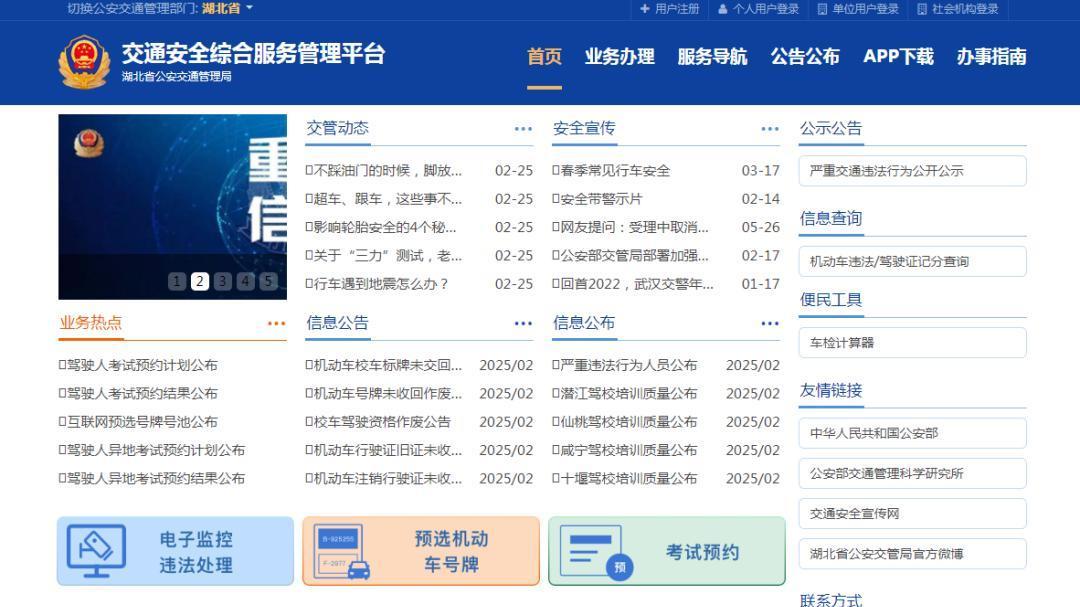Expand more items under 安全宣传
The width and height of the screenshot is (1080, 607).
[x=770, y=128]
